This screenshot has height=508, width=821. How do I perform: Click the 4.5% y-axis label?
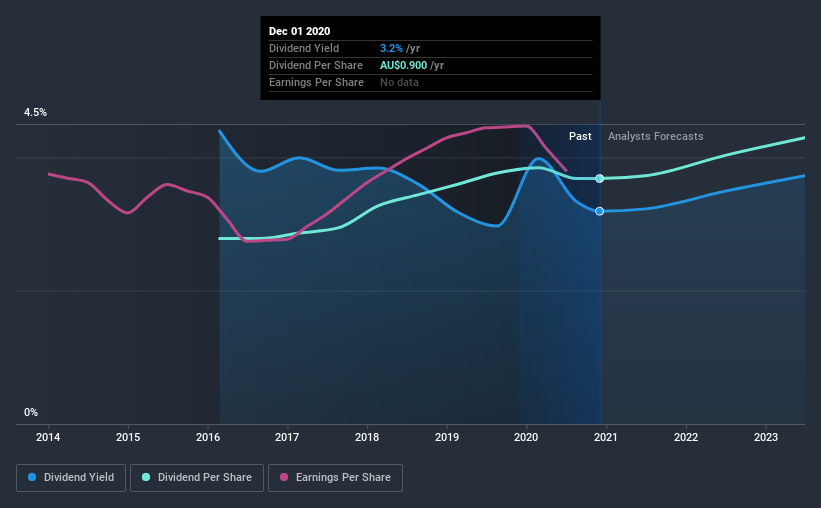tap(35, 113)
